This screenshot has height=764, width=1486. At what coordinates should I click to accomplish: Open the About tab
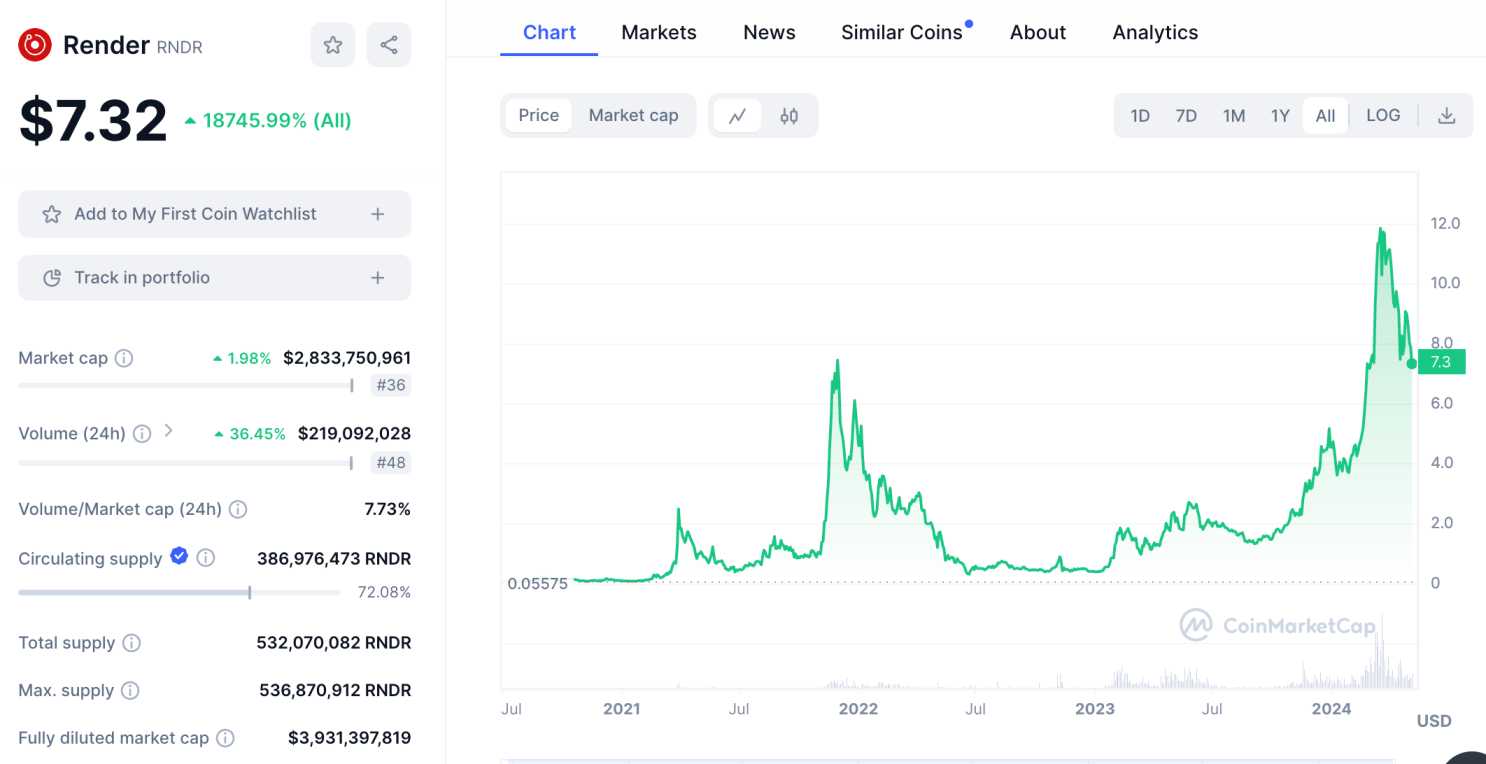click(x=1038, y=32)
